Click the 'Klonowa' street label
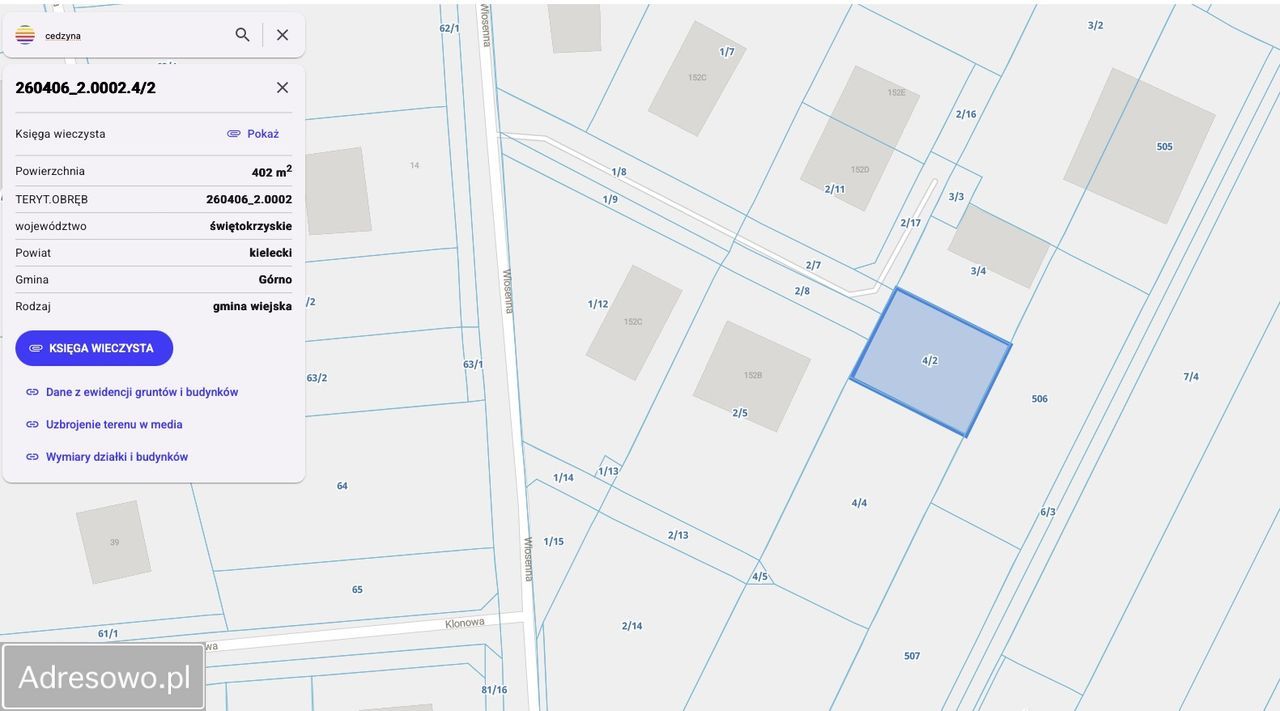Image resolution: width=1280 pixels, height=711 pixels. click(x=465, y=622)
